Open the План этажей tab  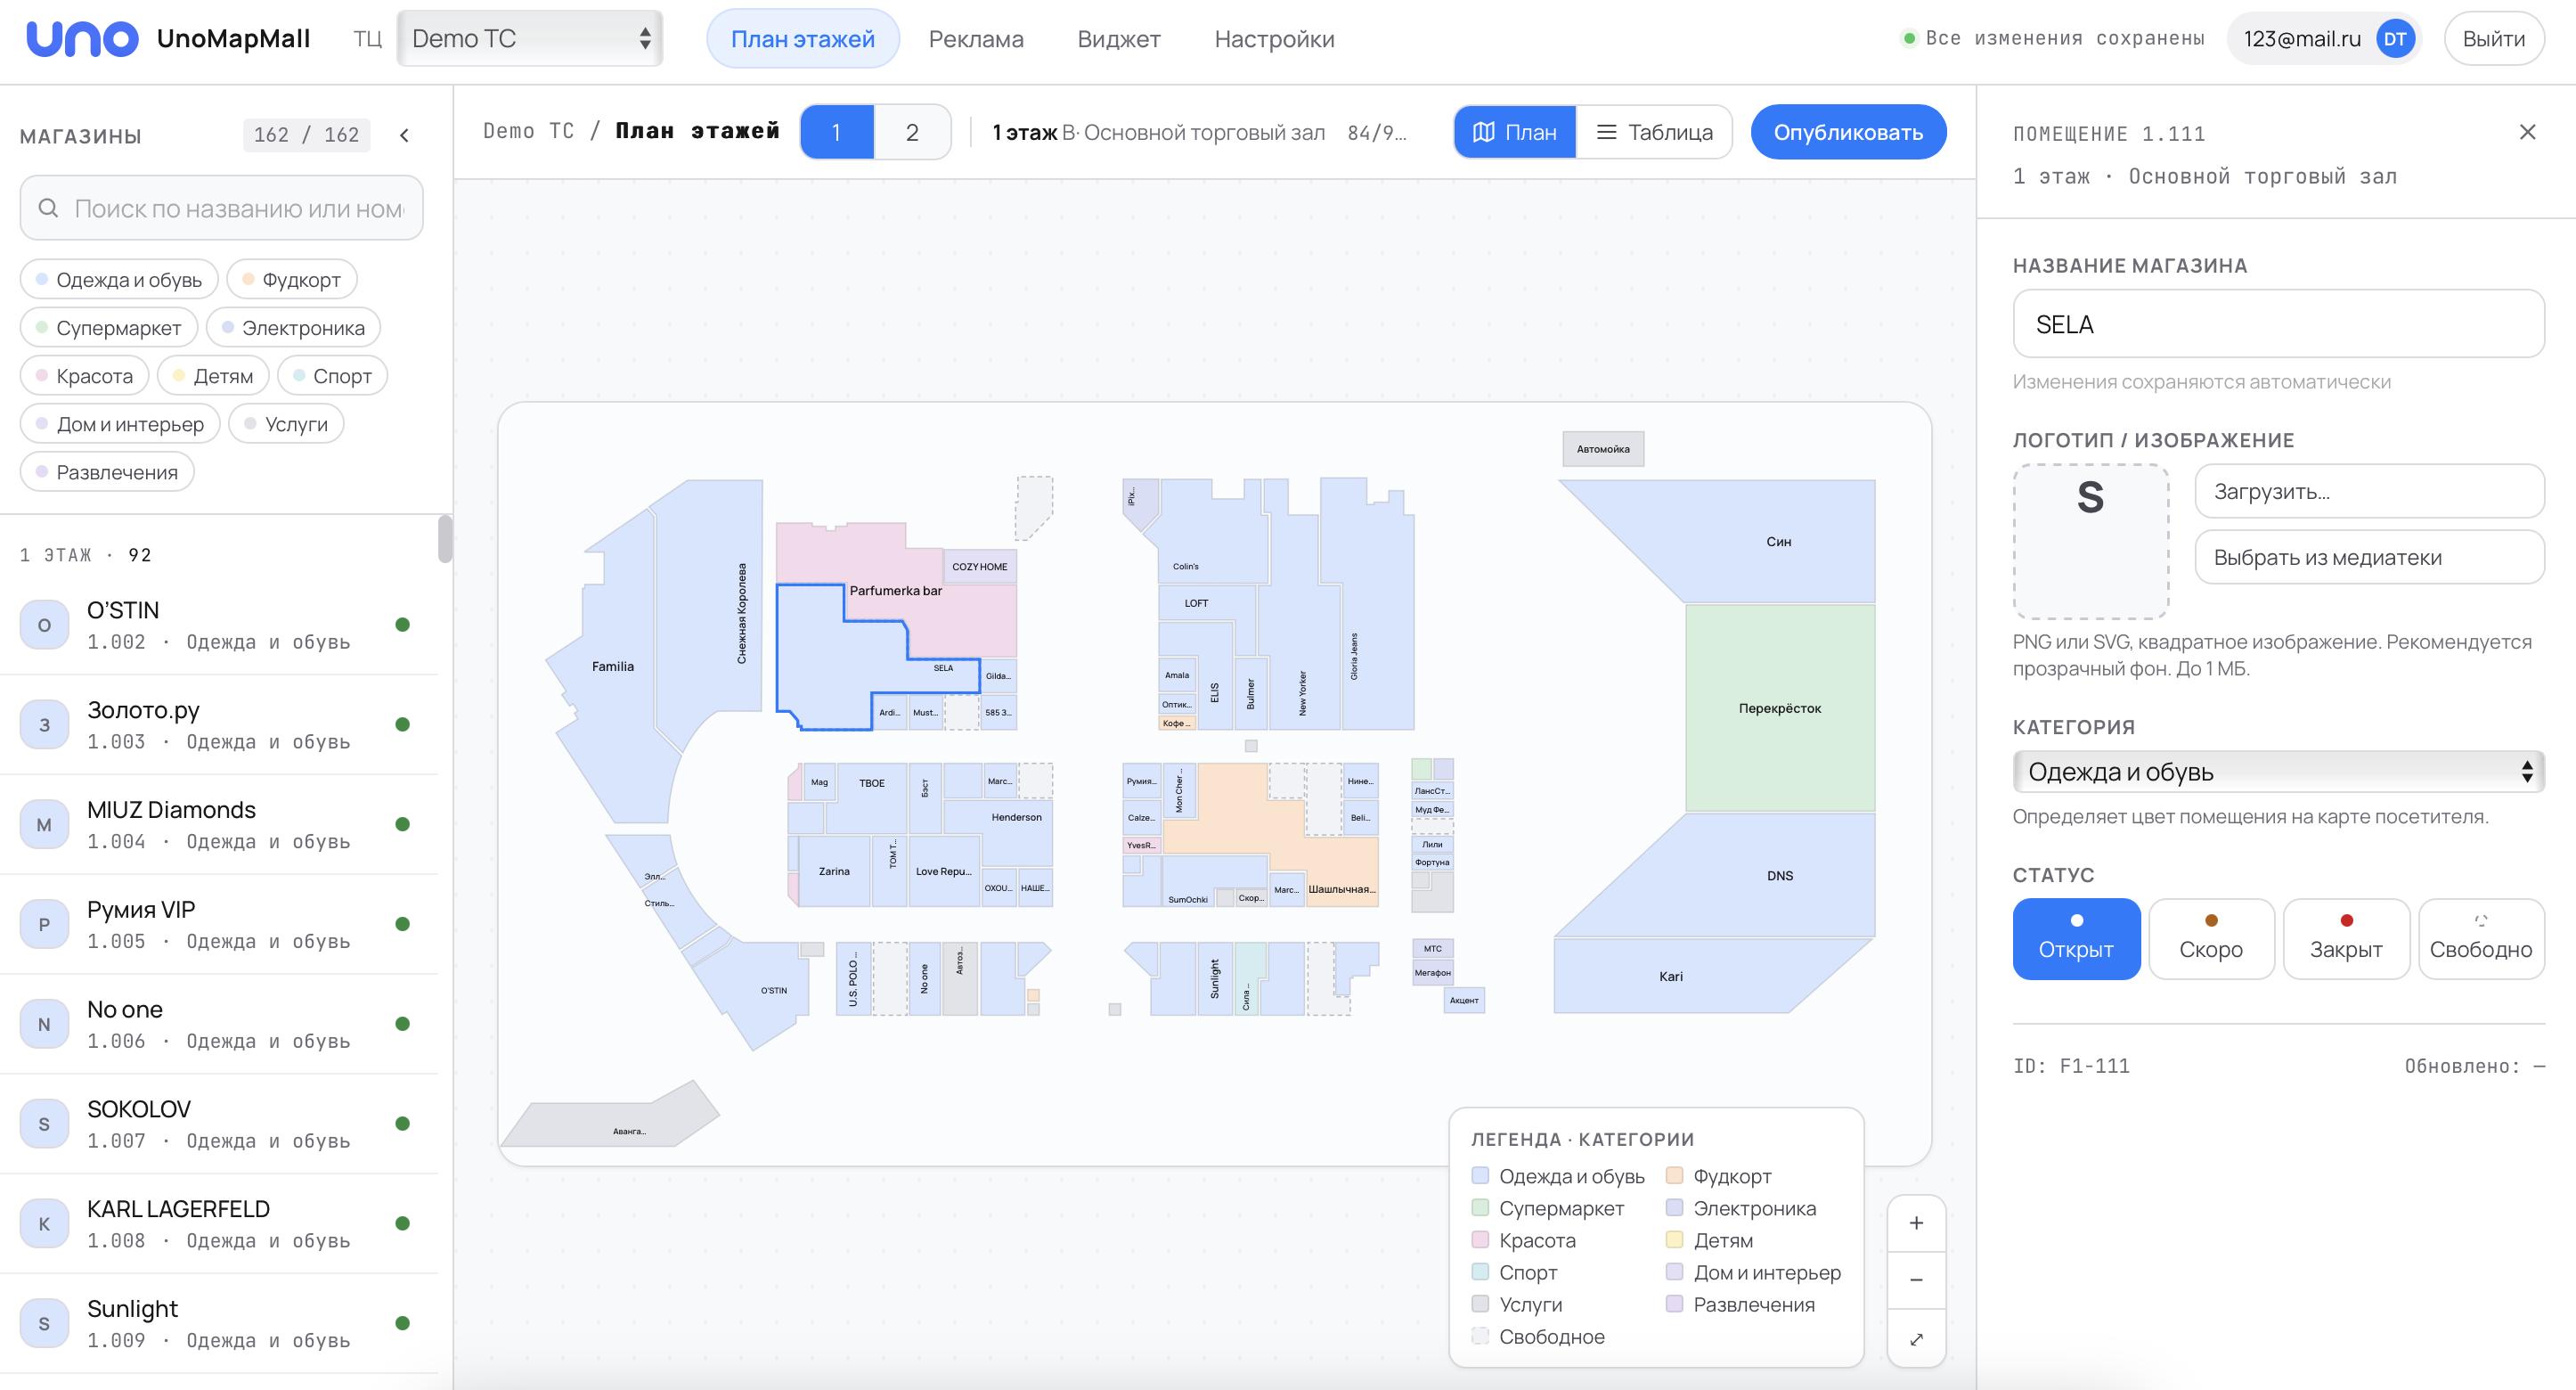tap(803, 38)
